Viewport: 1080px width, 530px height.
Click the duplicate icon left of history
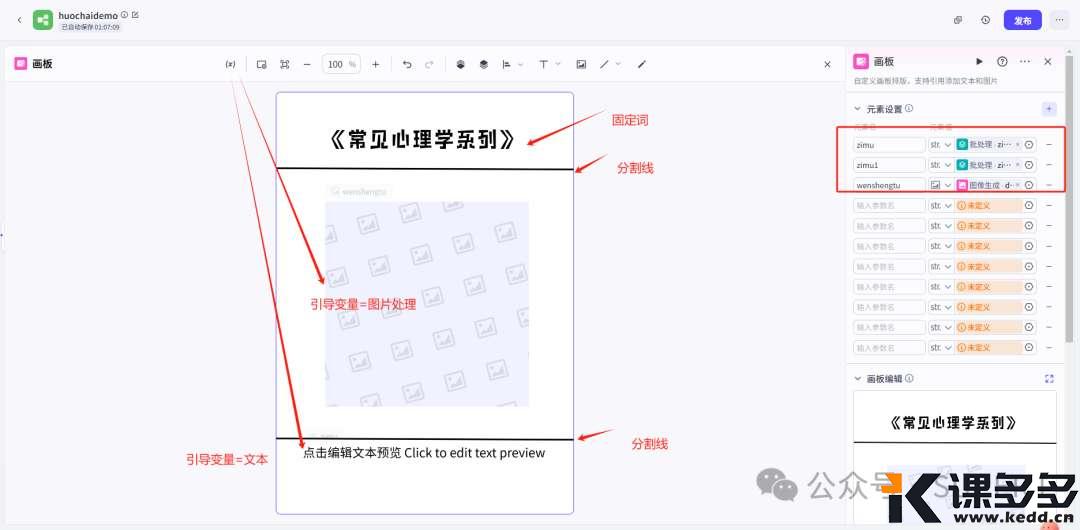tap(958, 20)
